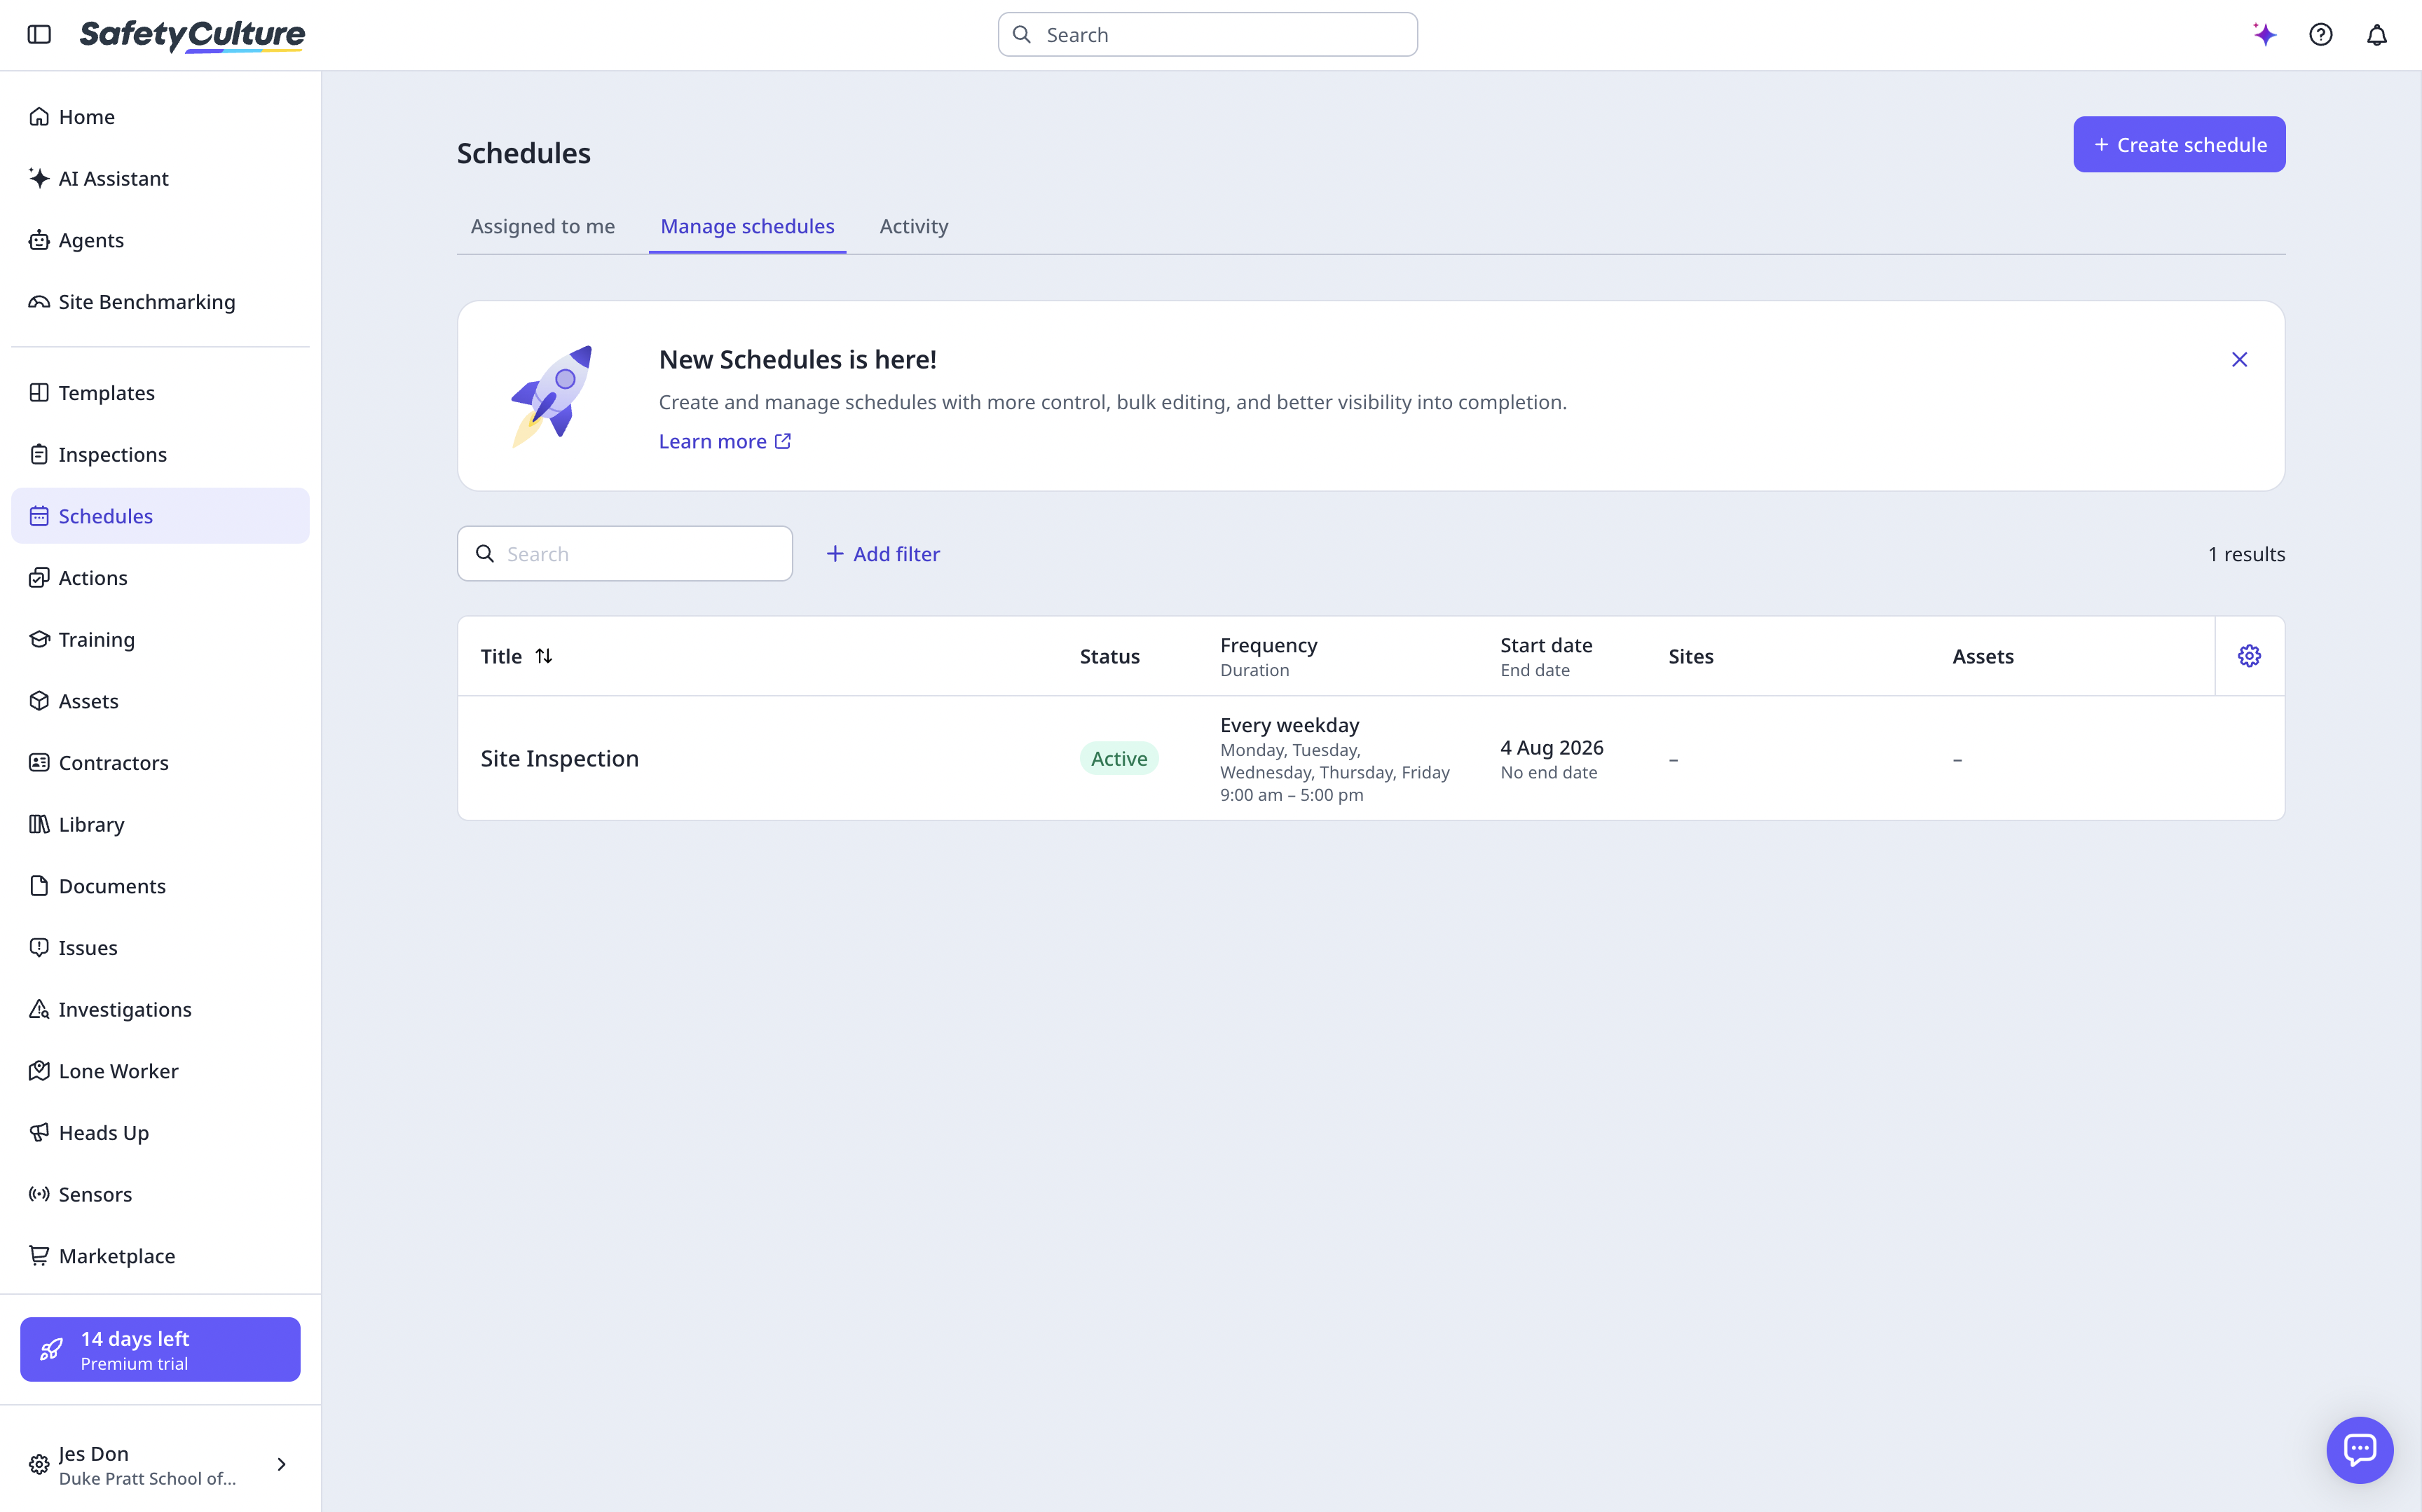Click the Sites column header
2422x1512 pixels.
tap(1691, 657)
